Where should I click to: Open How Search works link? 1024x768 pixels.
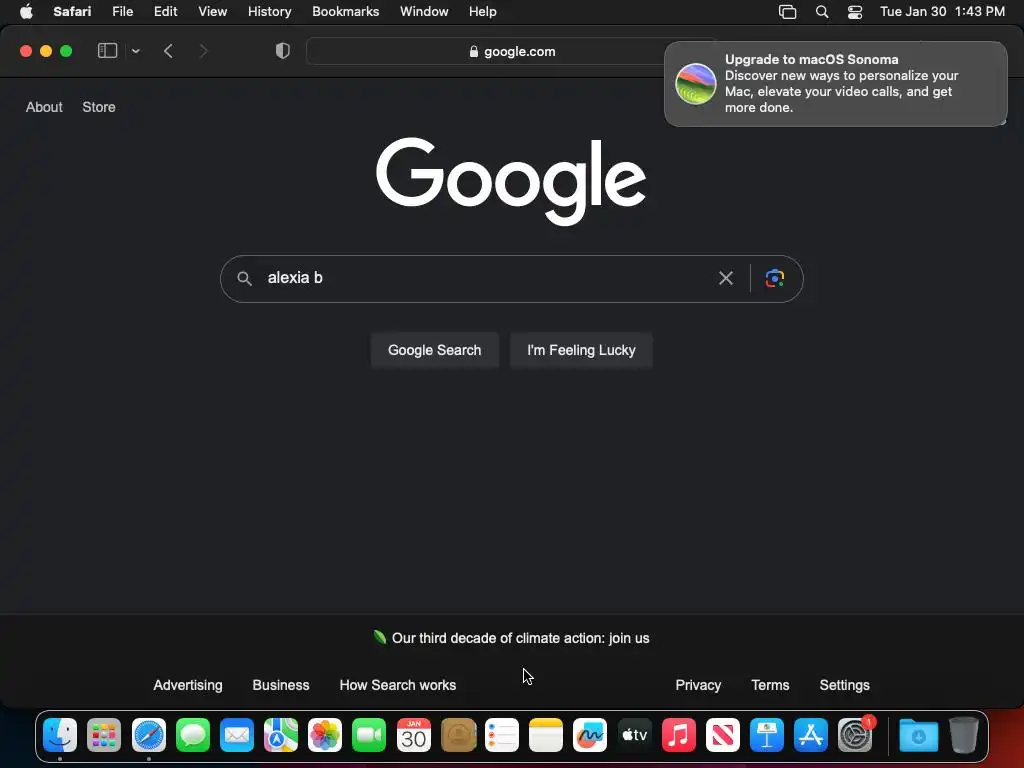398,685
